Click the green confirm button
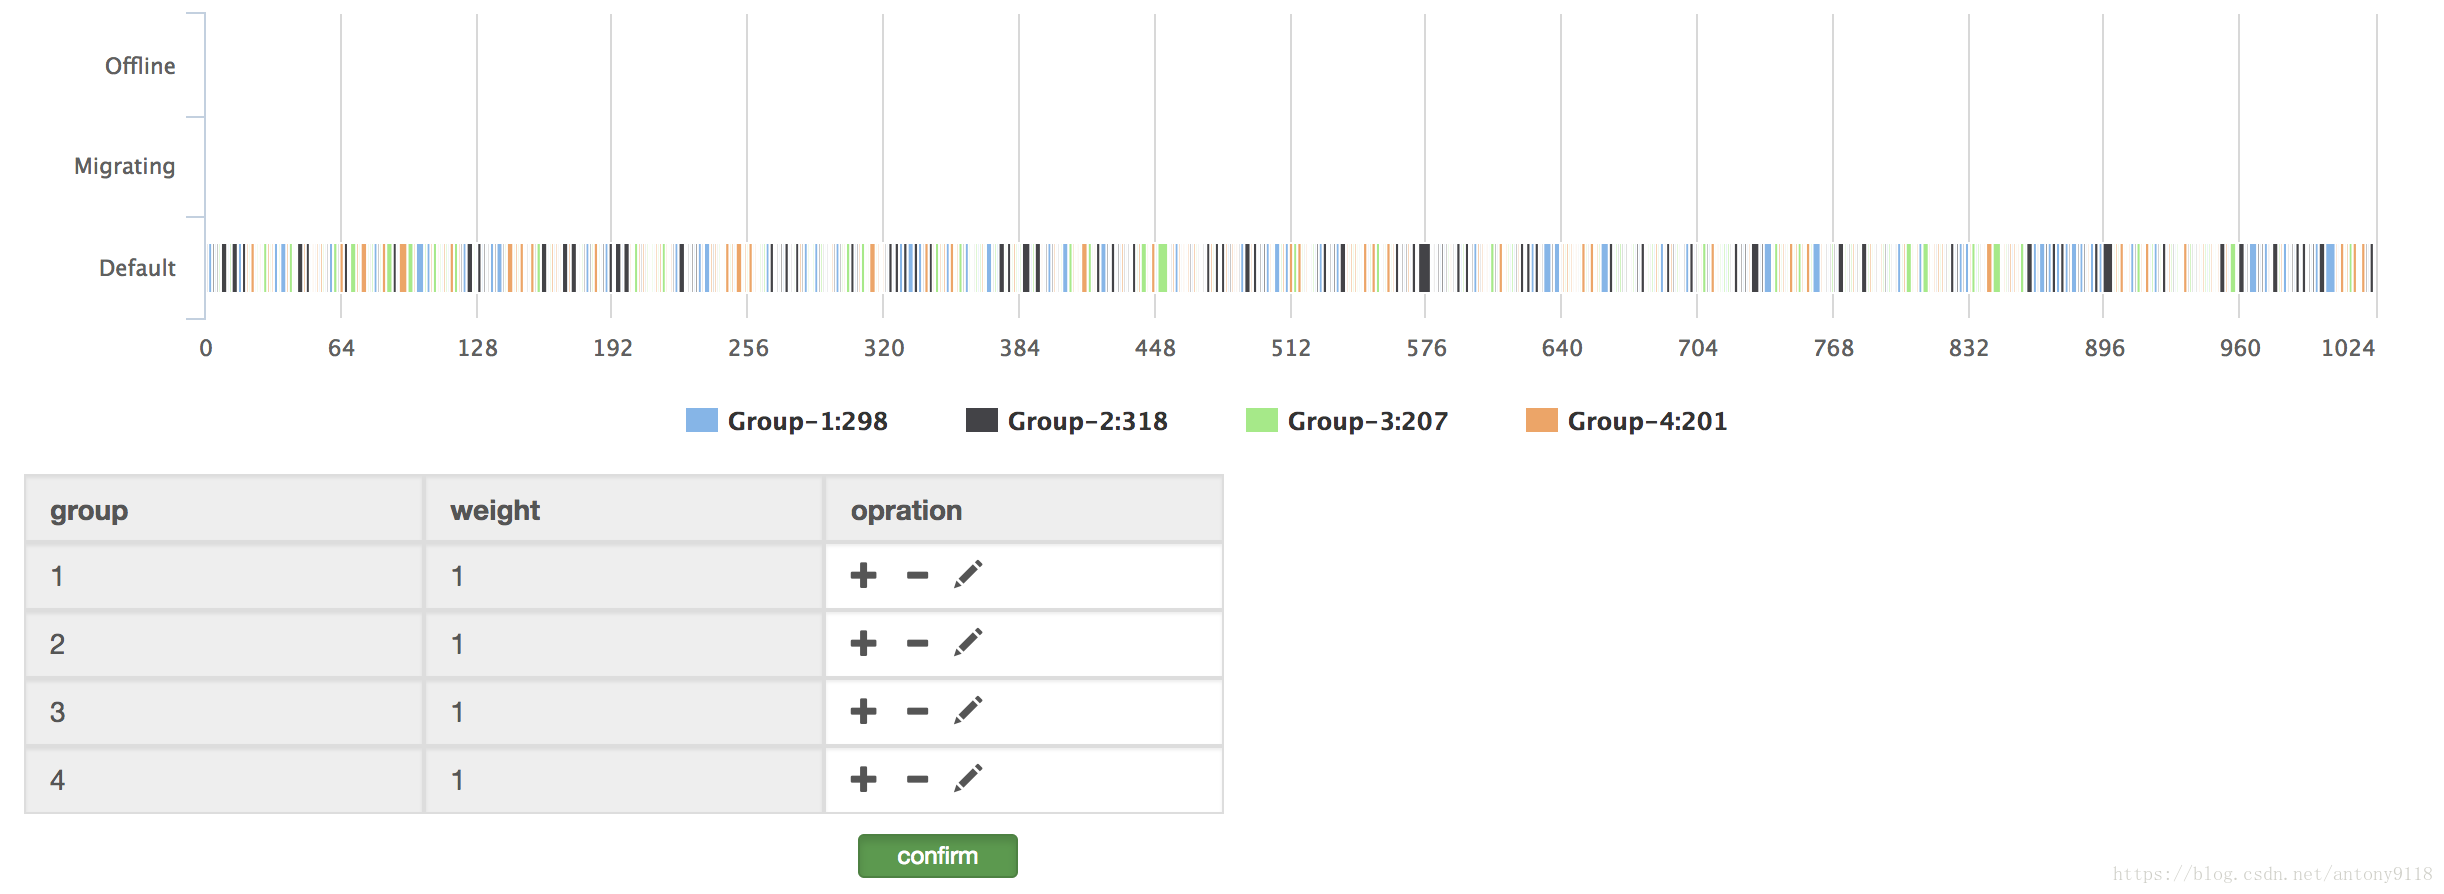Image resolution: width=2444 pixels, height=894 pixels. [937, 856]
